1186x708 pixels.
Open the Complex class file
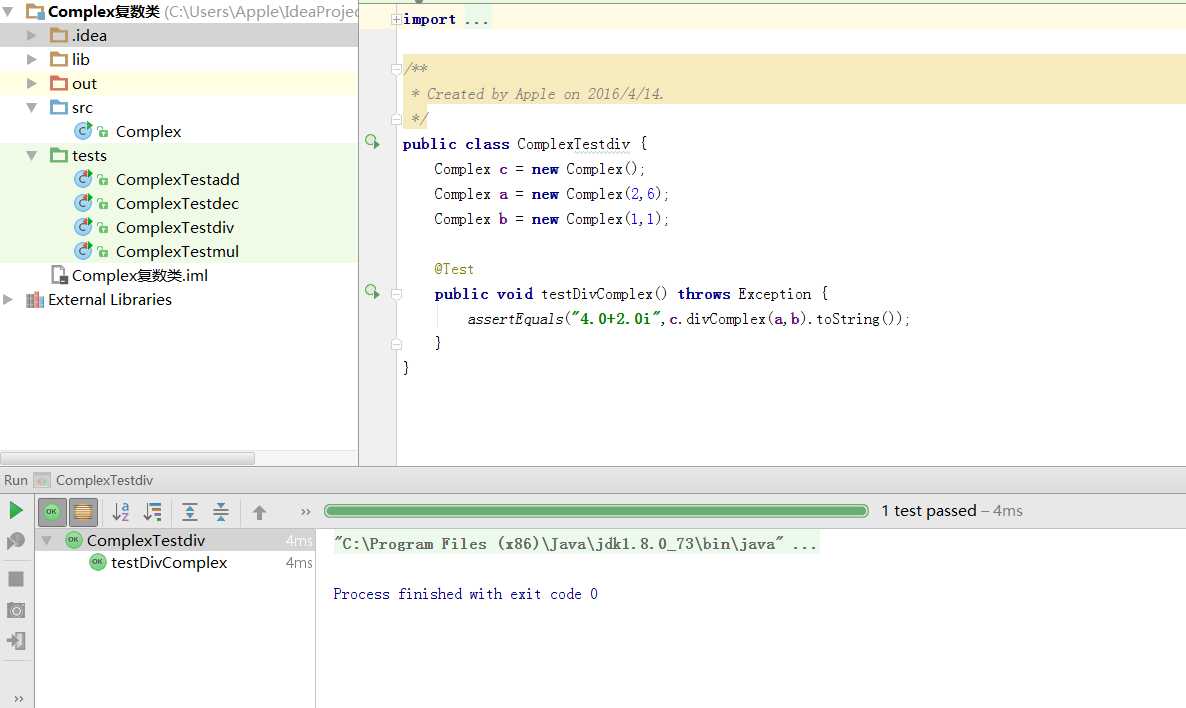(147, 132)
